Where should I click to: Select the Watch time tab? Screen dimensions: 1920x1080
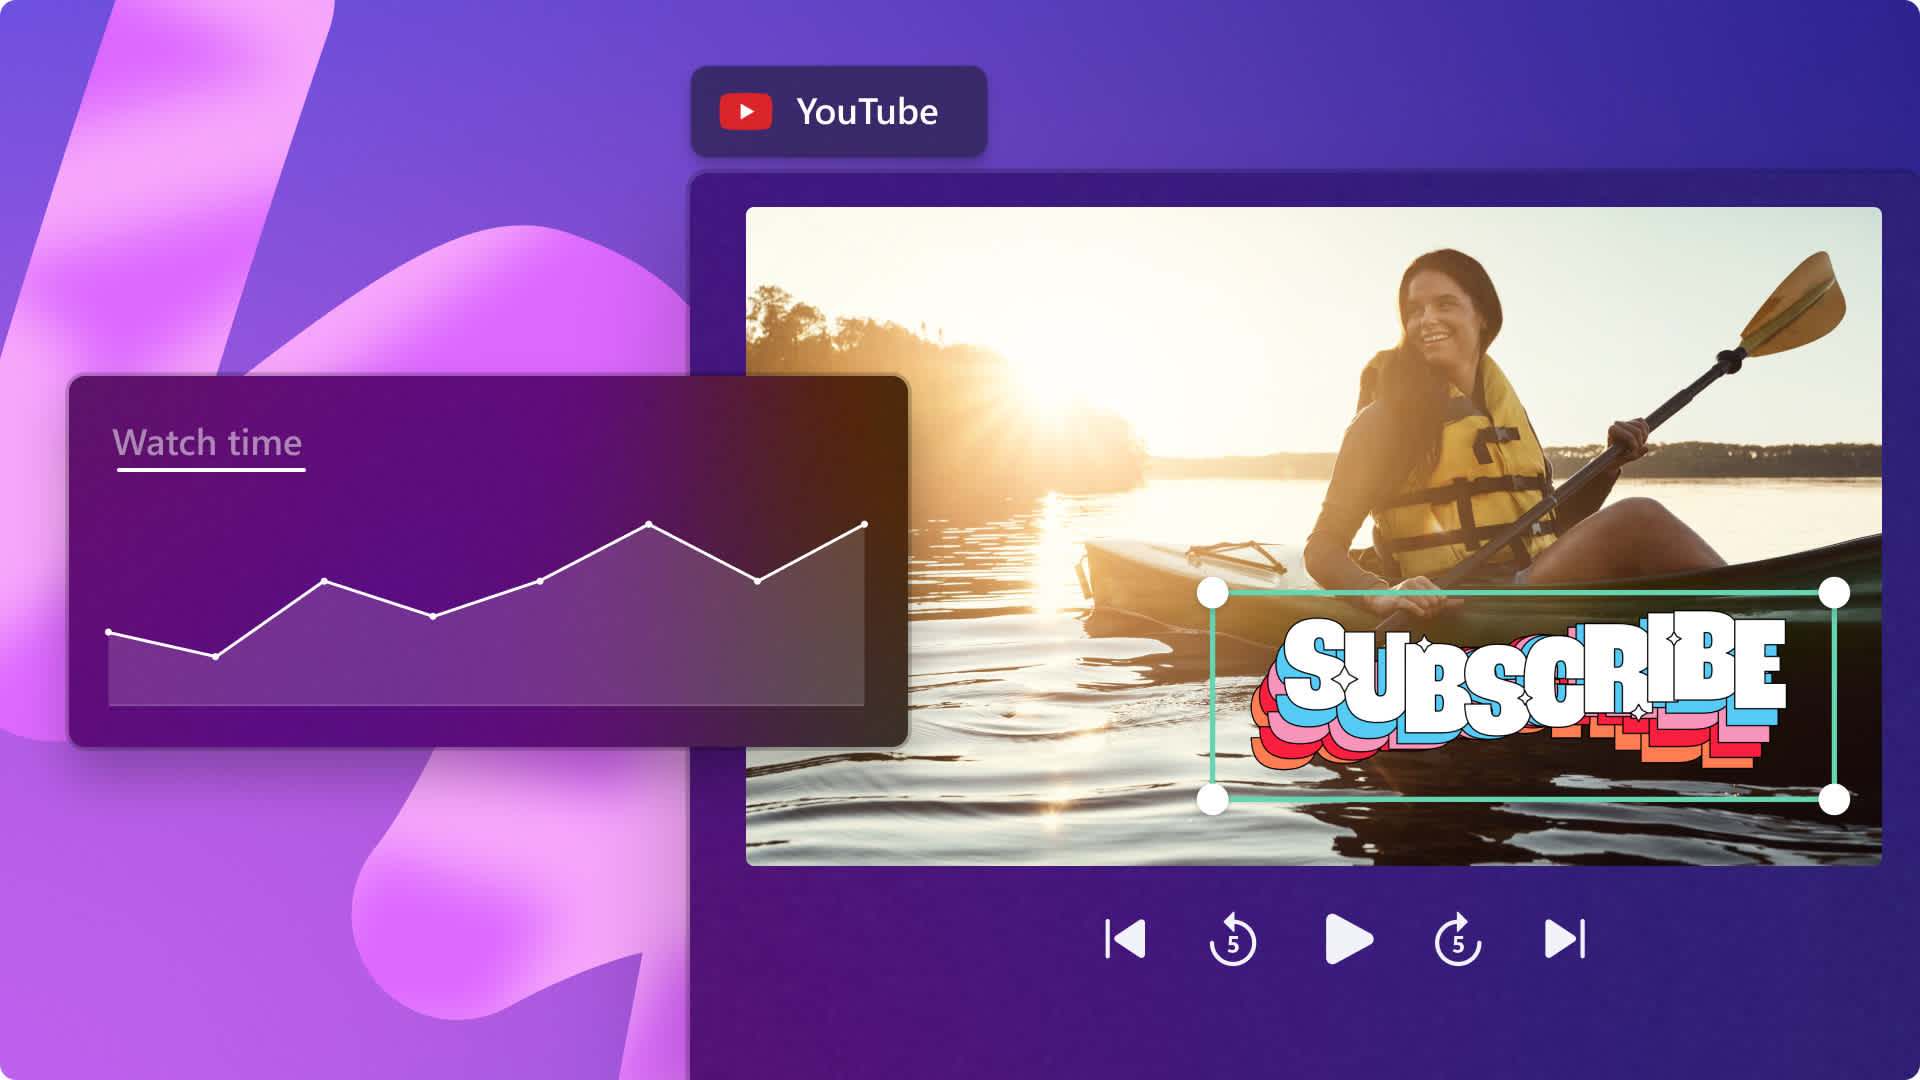[x=207, y=443]
